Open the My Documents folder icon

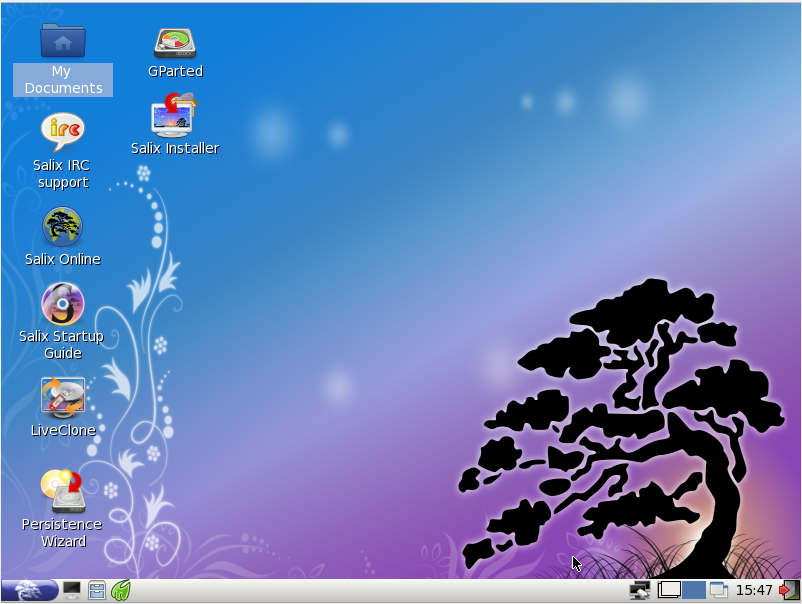pyautogui.click(x=62, y=40)
